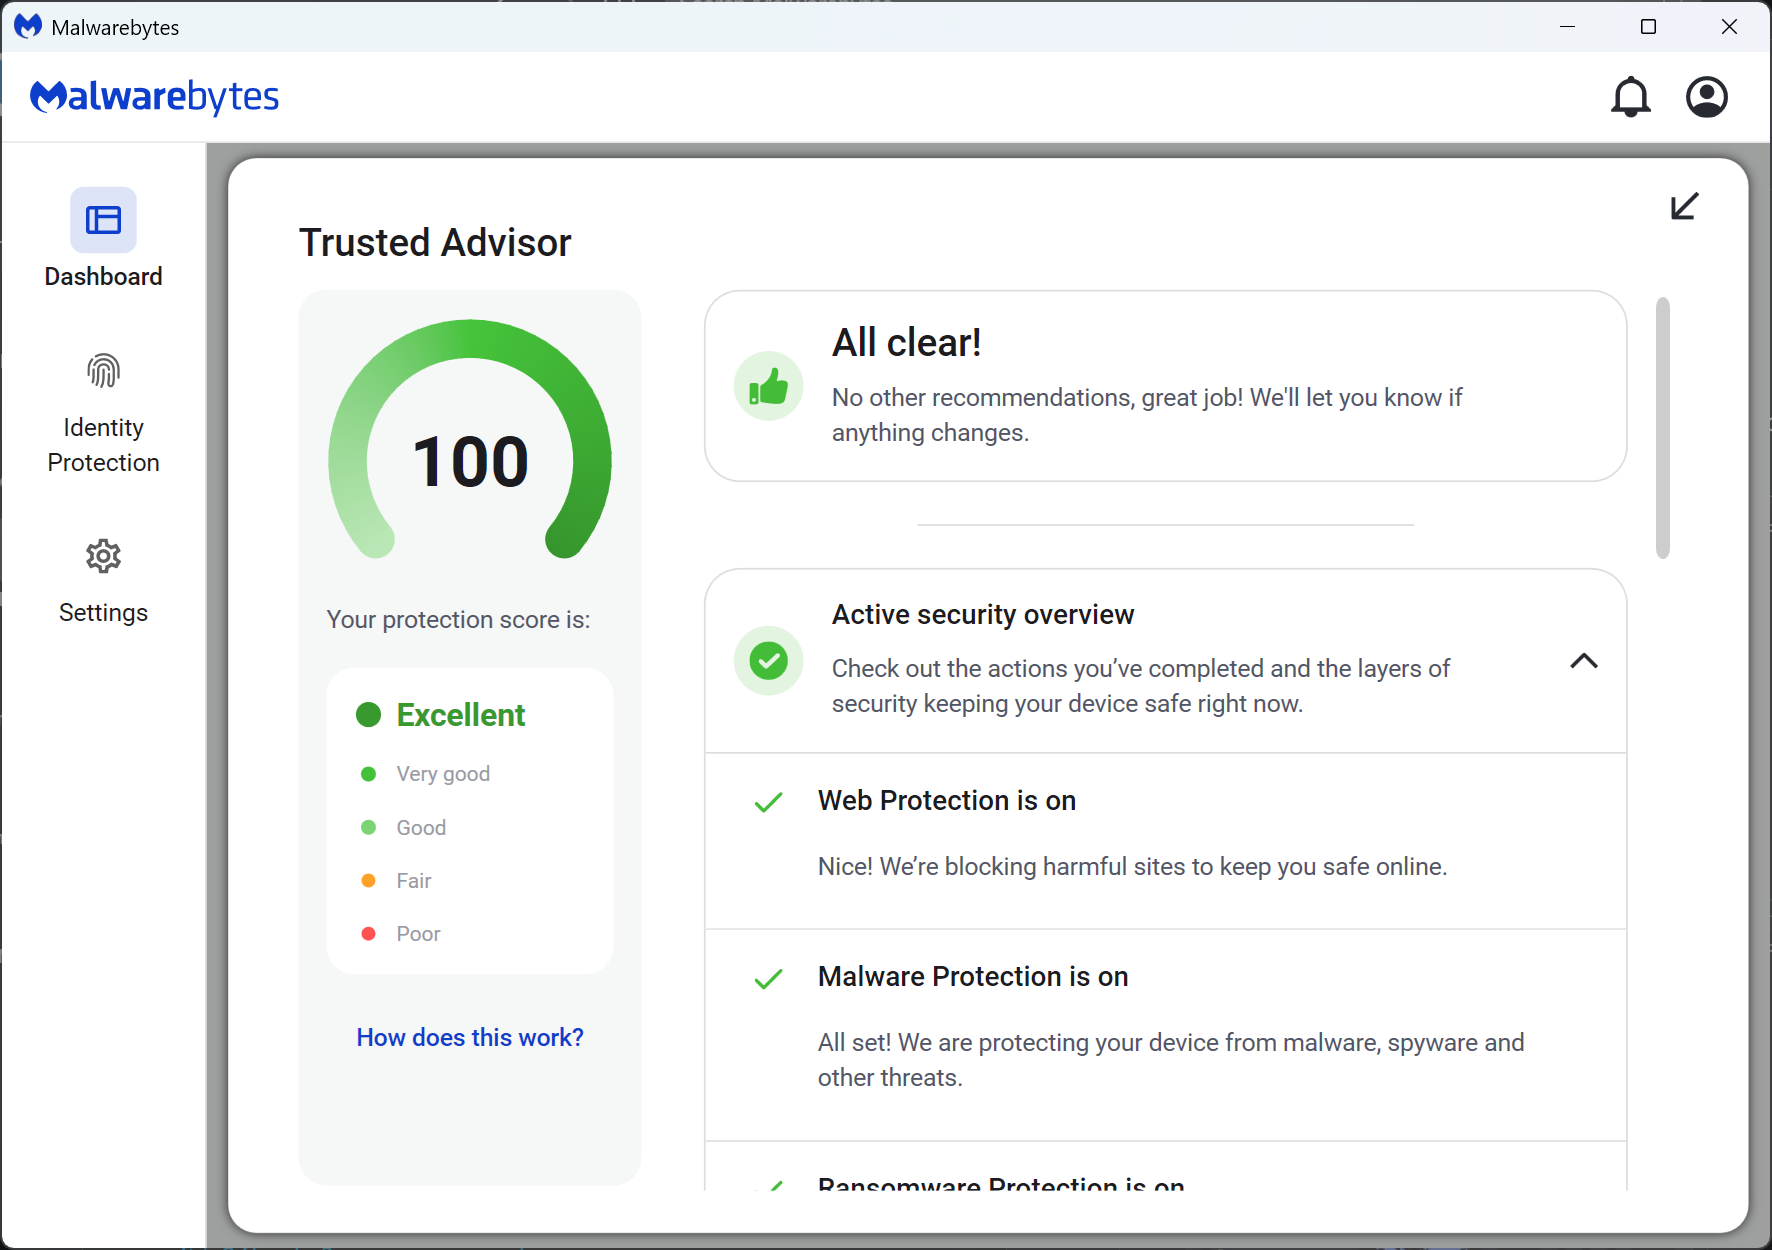Open the user account profile icon
1772x1250 pixels.
coord(1706,97)
